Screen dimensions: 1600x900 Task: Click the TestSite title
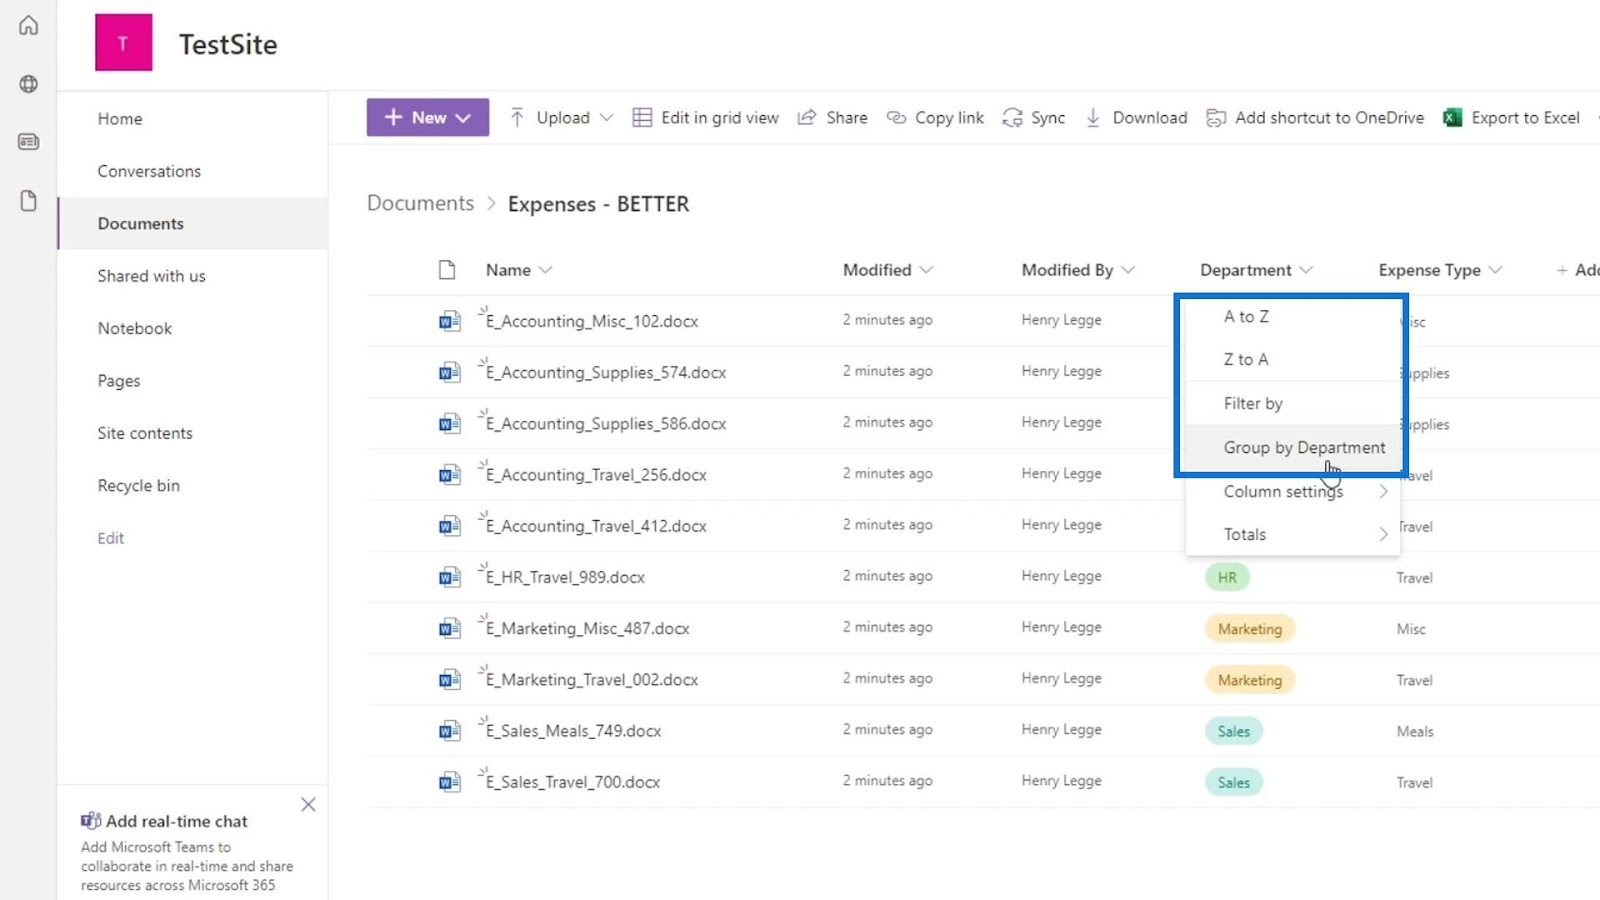tap(228, 44)
